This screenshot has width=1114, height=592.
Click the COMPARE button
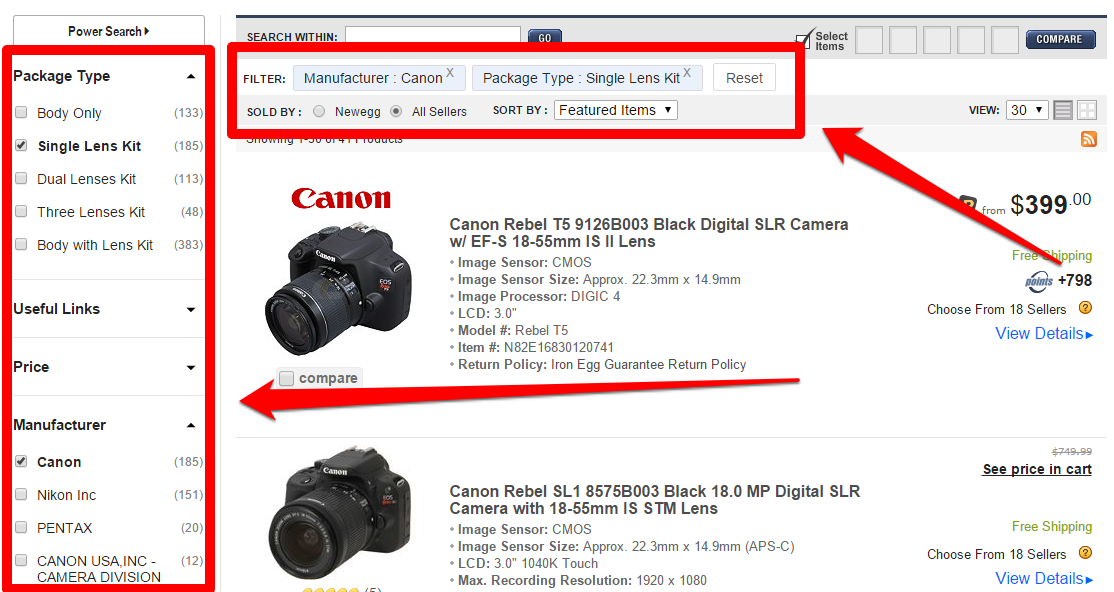(1059, 39)
